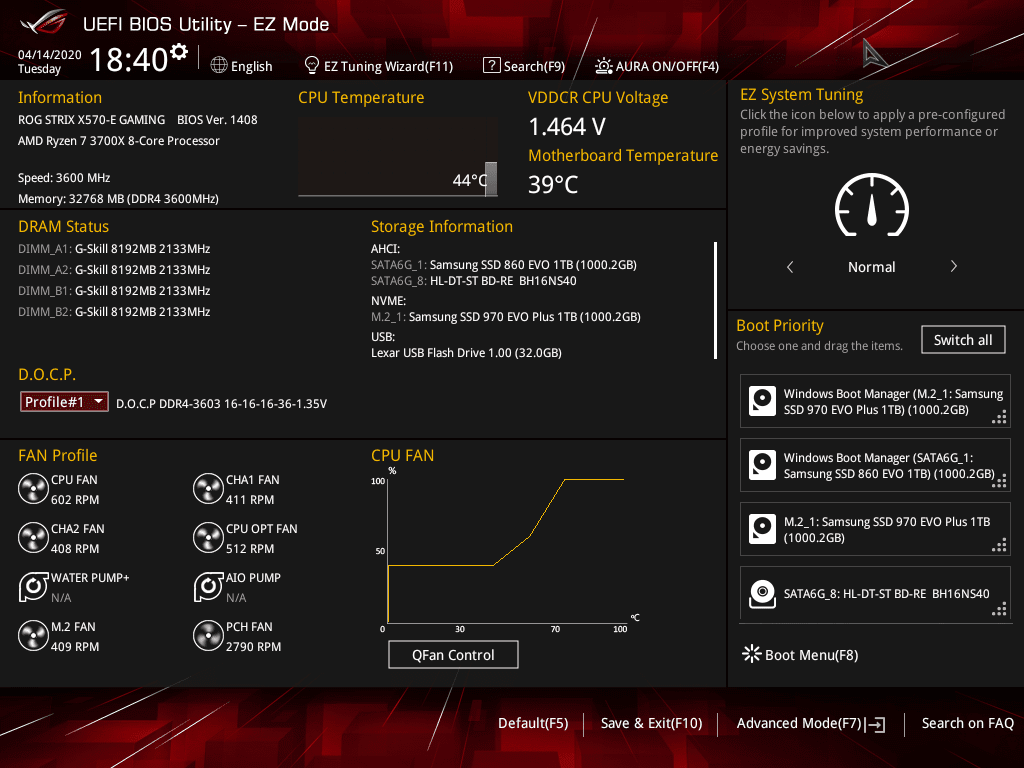Click the 04/14/2020 date text
The height and width of the screenshot is (768, 1024).
tap(50, 55)
